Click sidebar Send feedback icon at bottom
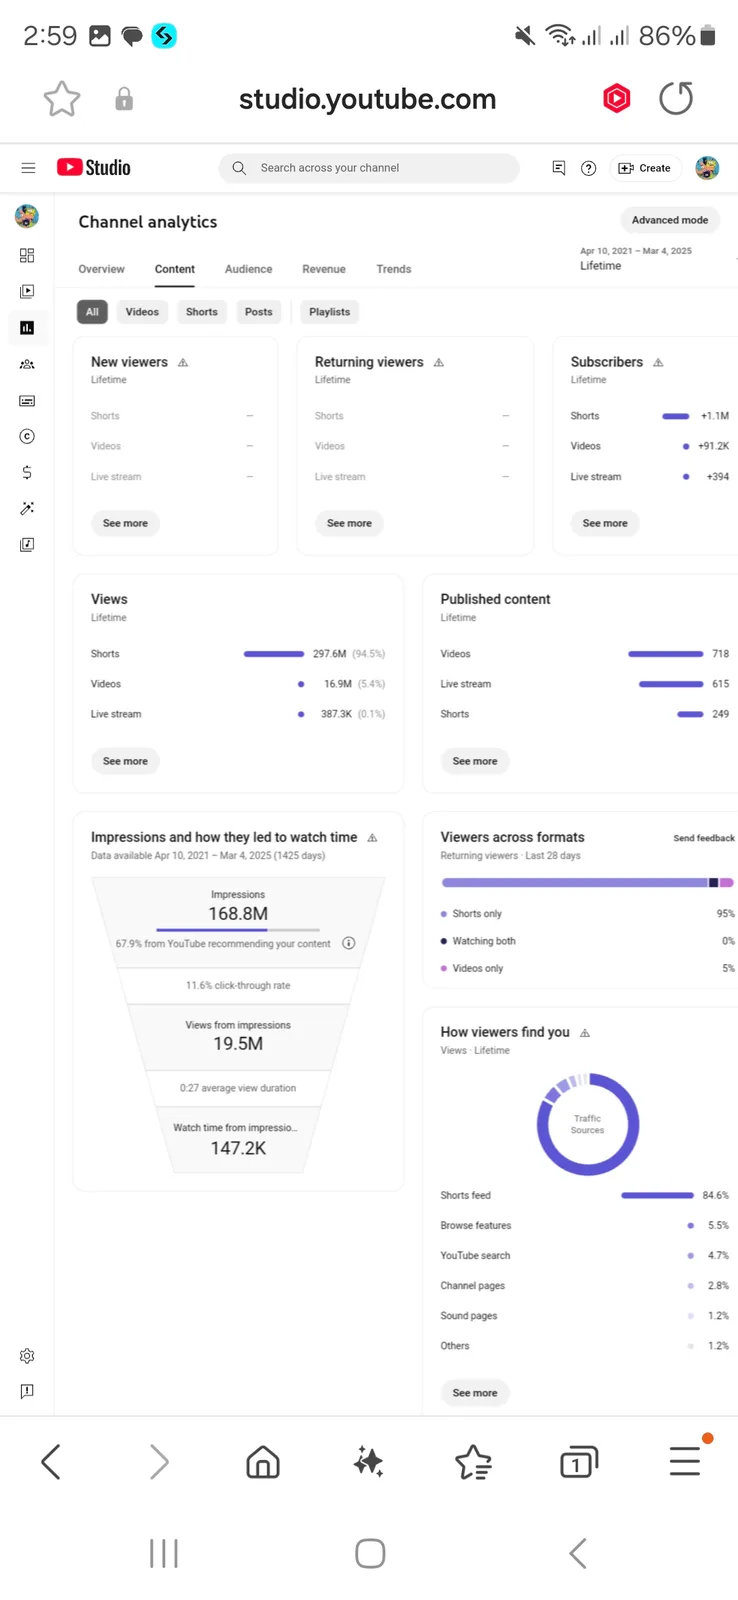The width and height of the screenshot is (738, 1600). click(x=27, y=1392)
